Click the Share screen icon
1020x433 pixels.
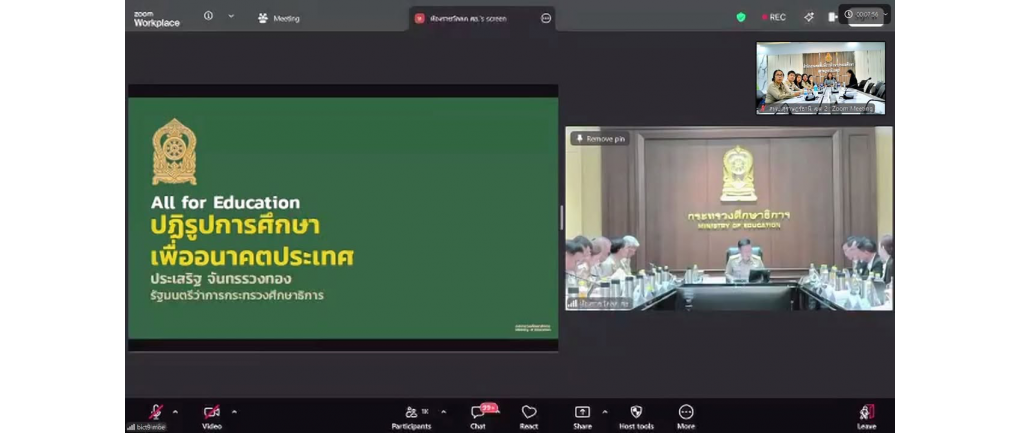click(x=582, y=412)
